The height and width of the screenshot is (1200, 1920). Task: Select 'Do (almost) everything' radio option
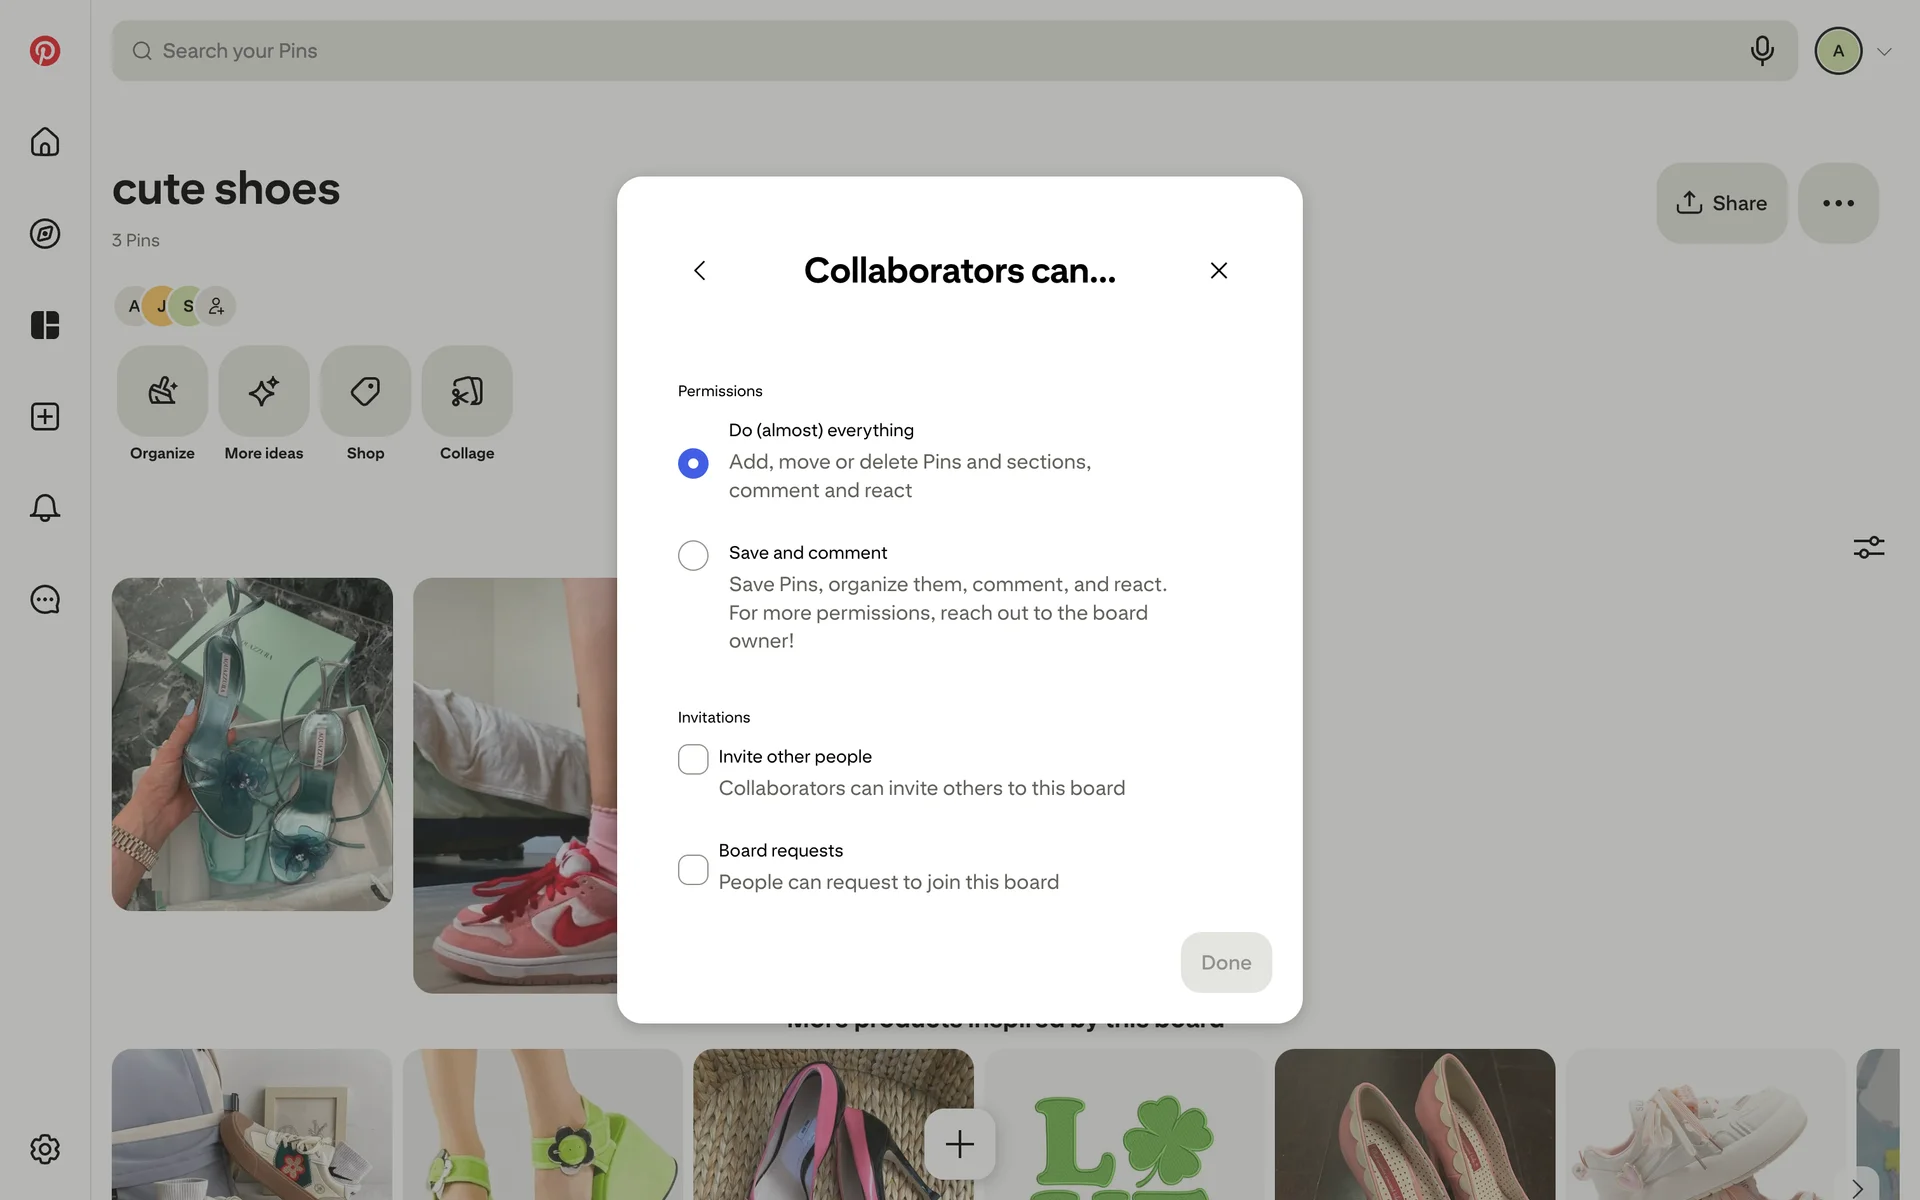(x=693, y=463)
